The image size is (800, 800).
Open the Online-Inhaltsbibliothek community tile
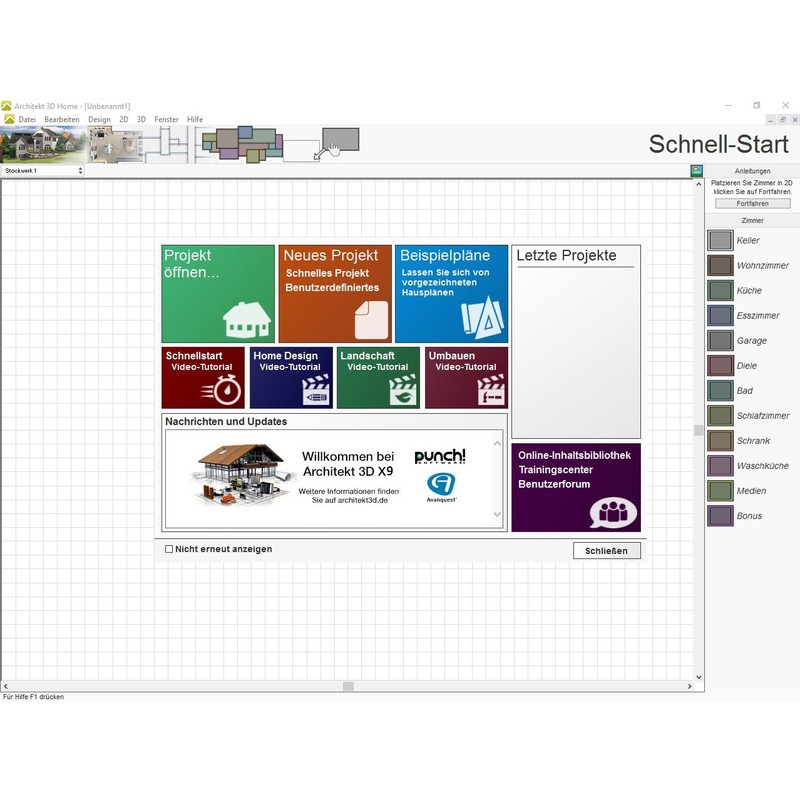576,487
